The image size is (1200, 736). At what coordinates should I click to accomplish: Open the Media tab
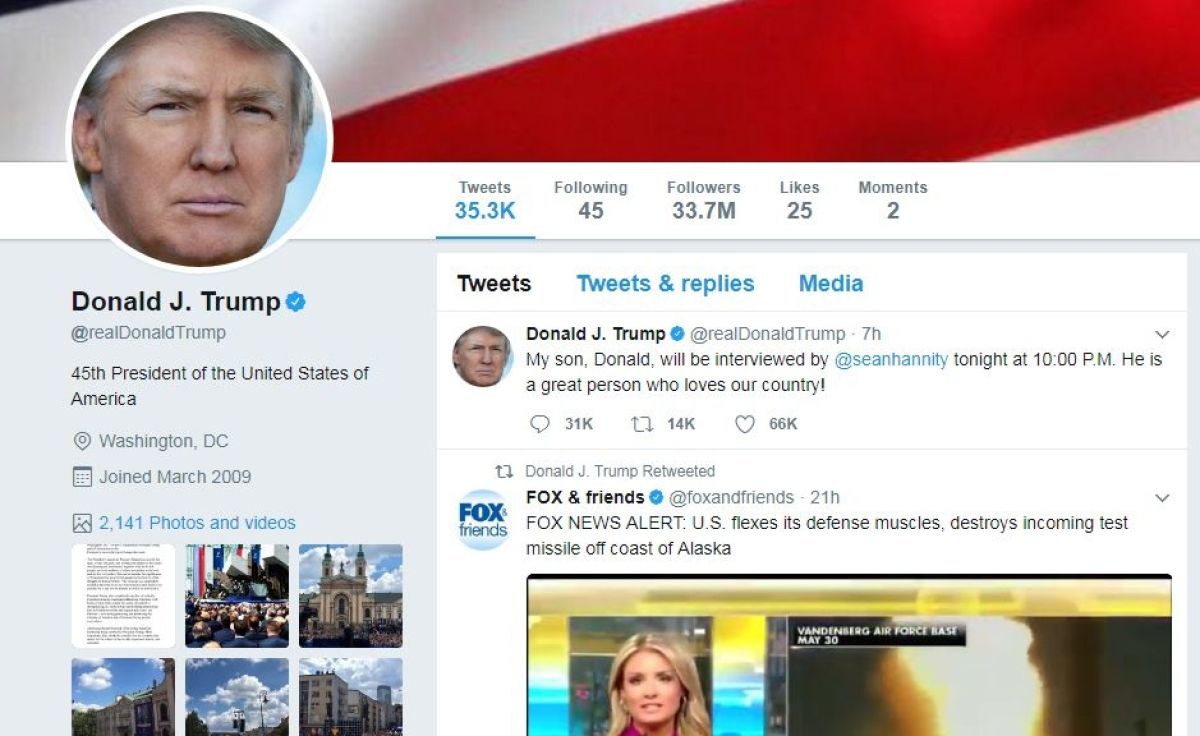830,283
